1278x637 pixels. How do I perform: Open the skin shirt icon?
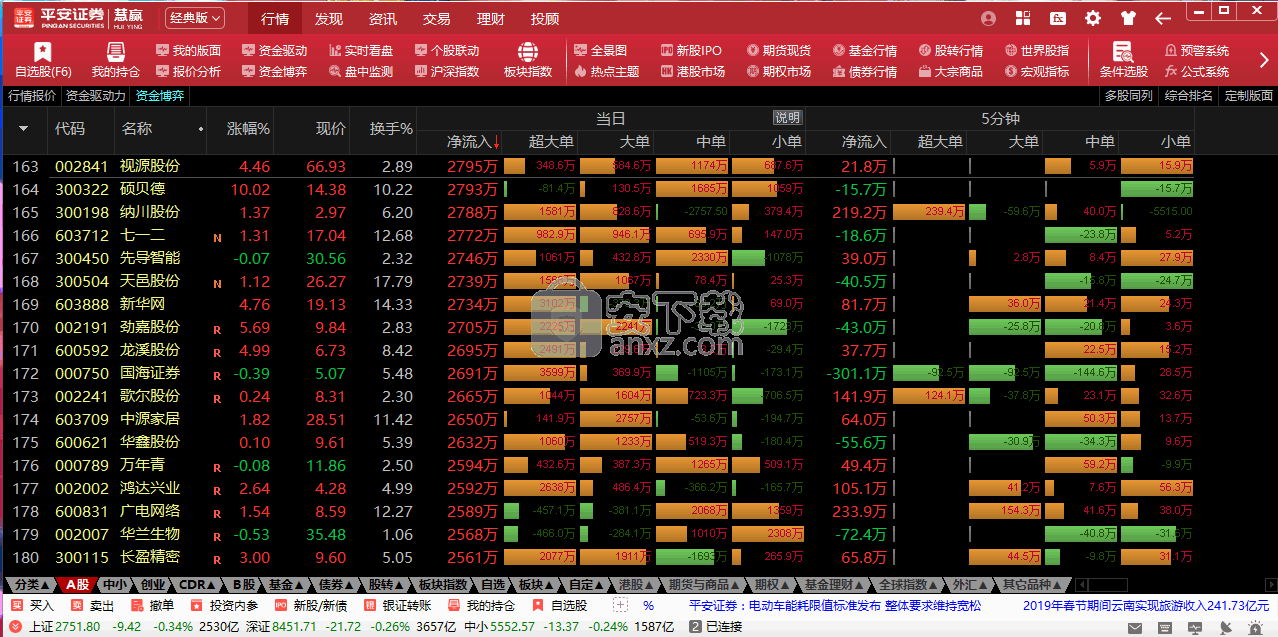tap(1129, 18)
